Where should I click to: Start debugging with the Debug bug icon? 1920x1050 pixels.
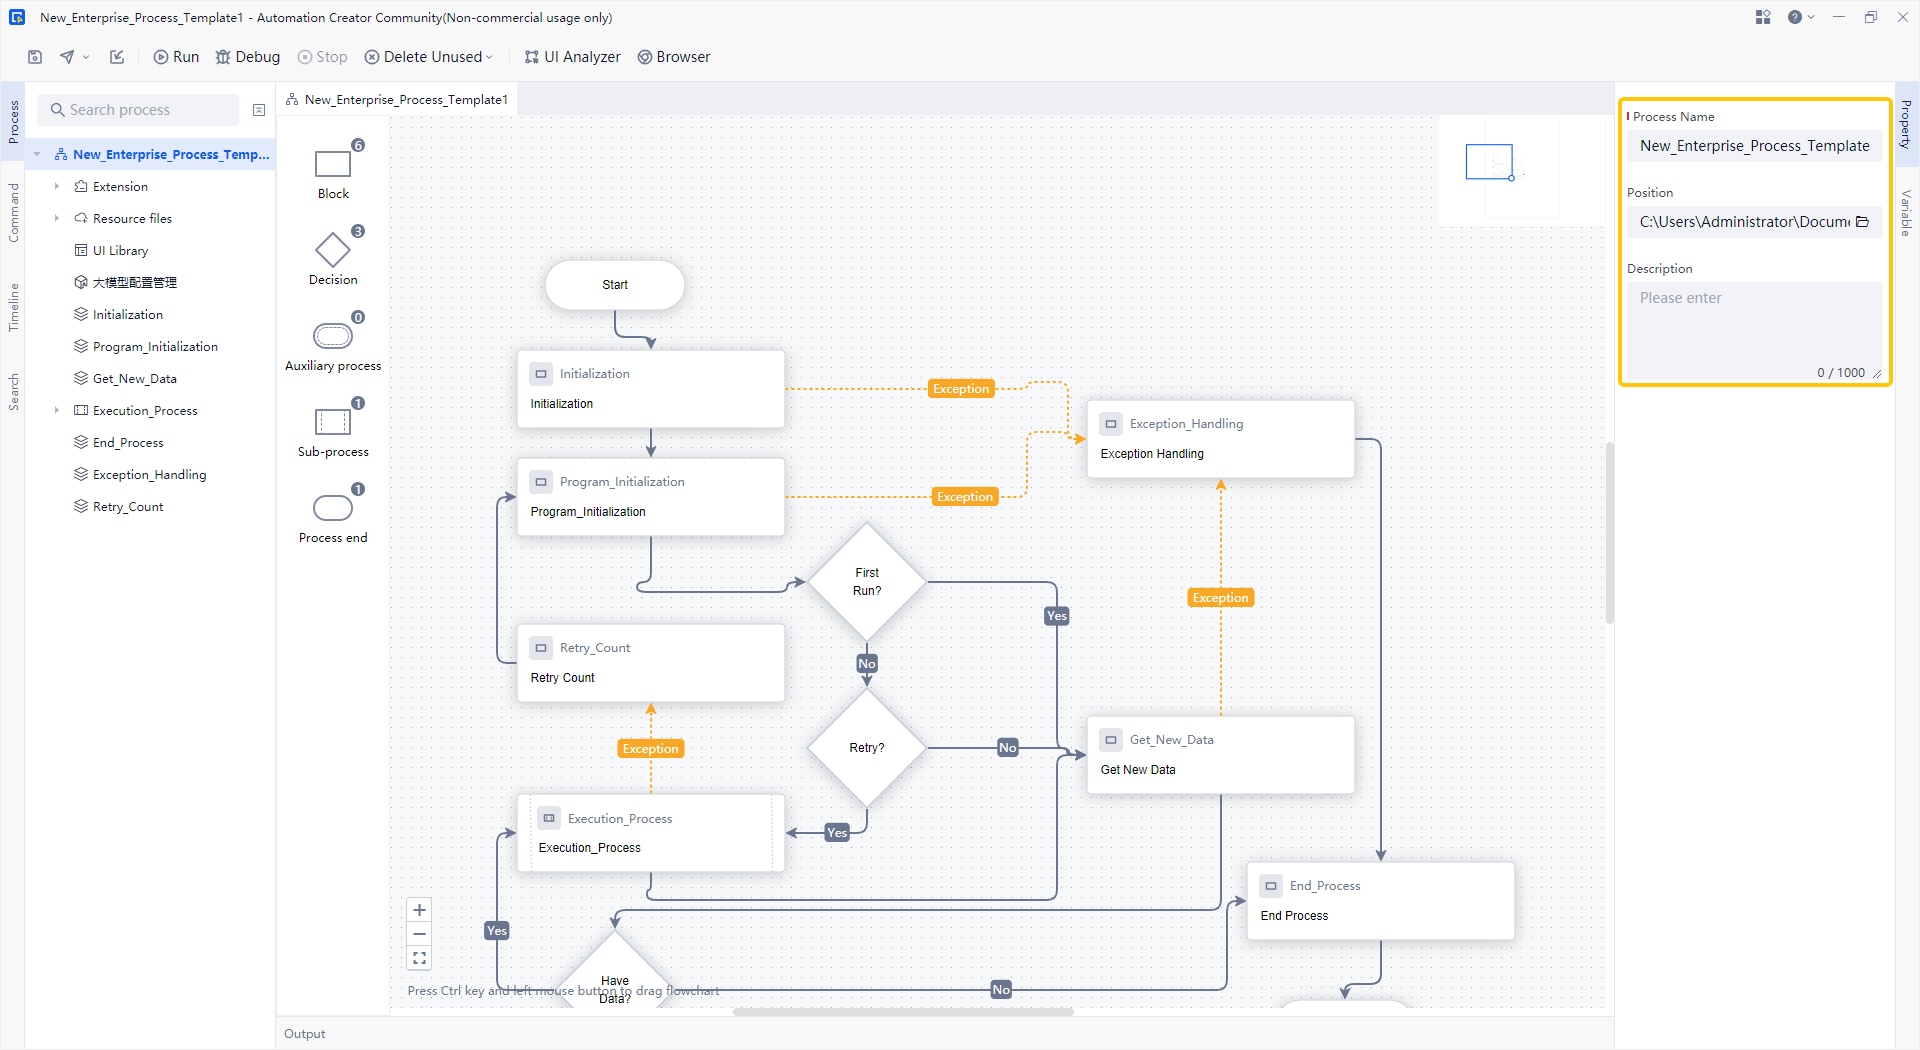[247, 57]
